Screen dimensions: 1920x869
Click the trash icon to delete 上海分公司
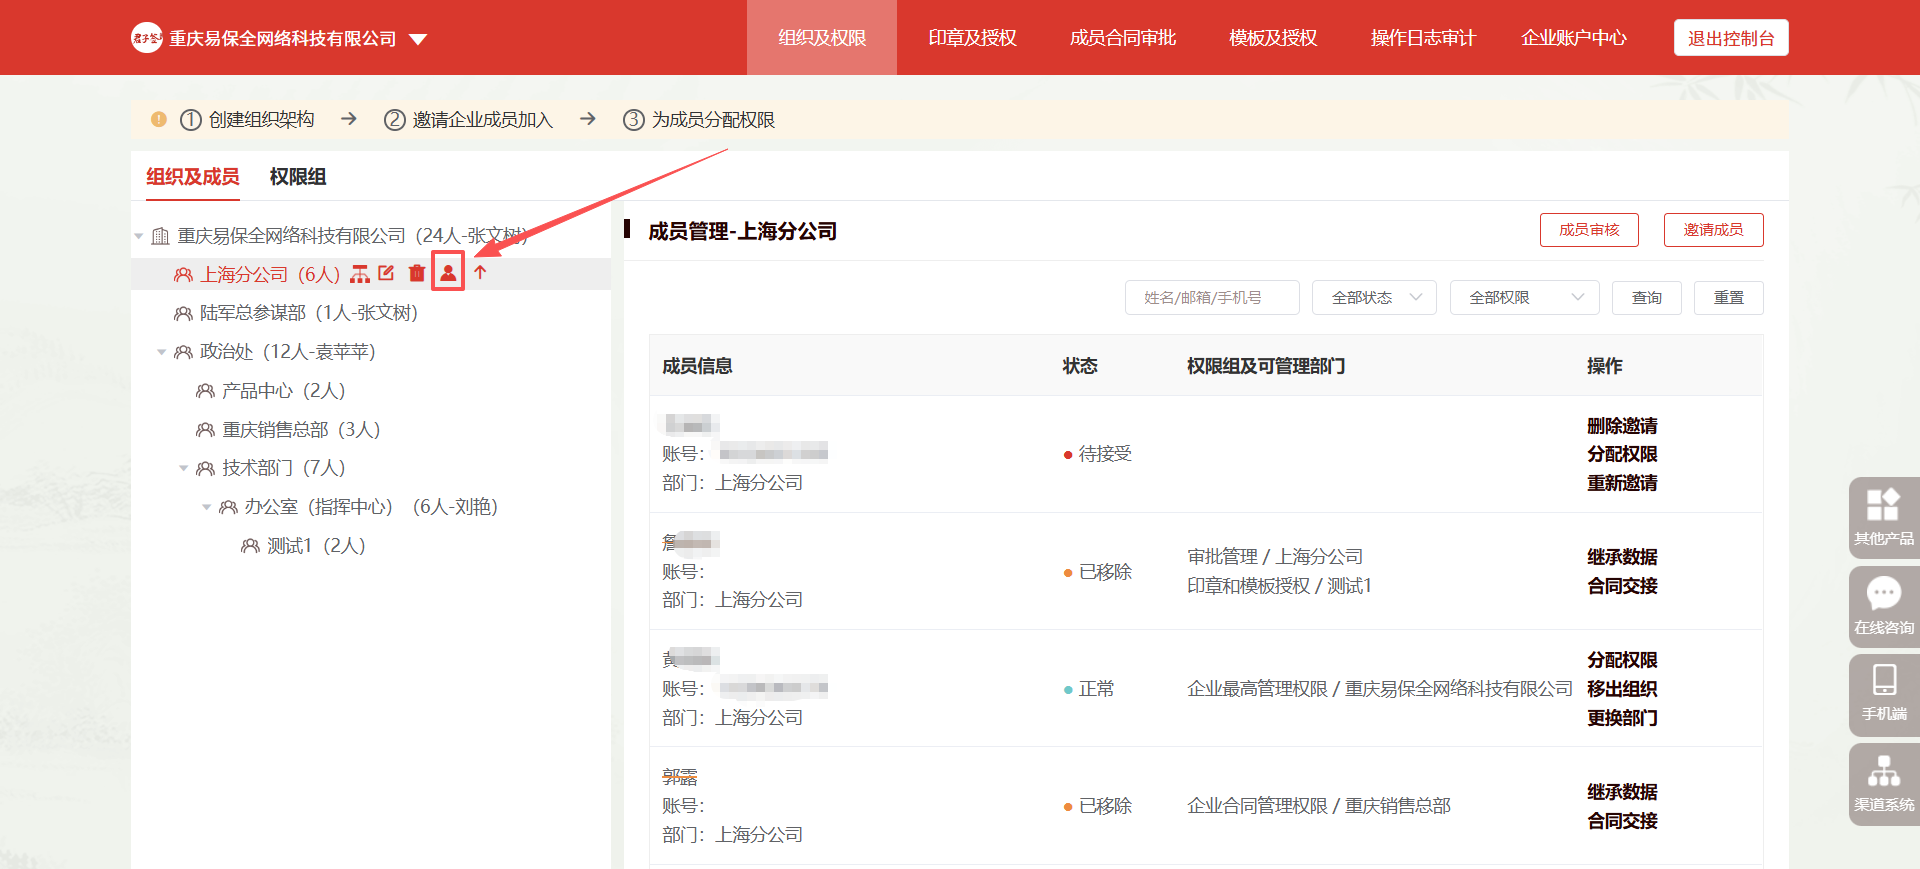click(417, 273)
